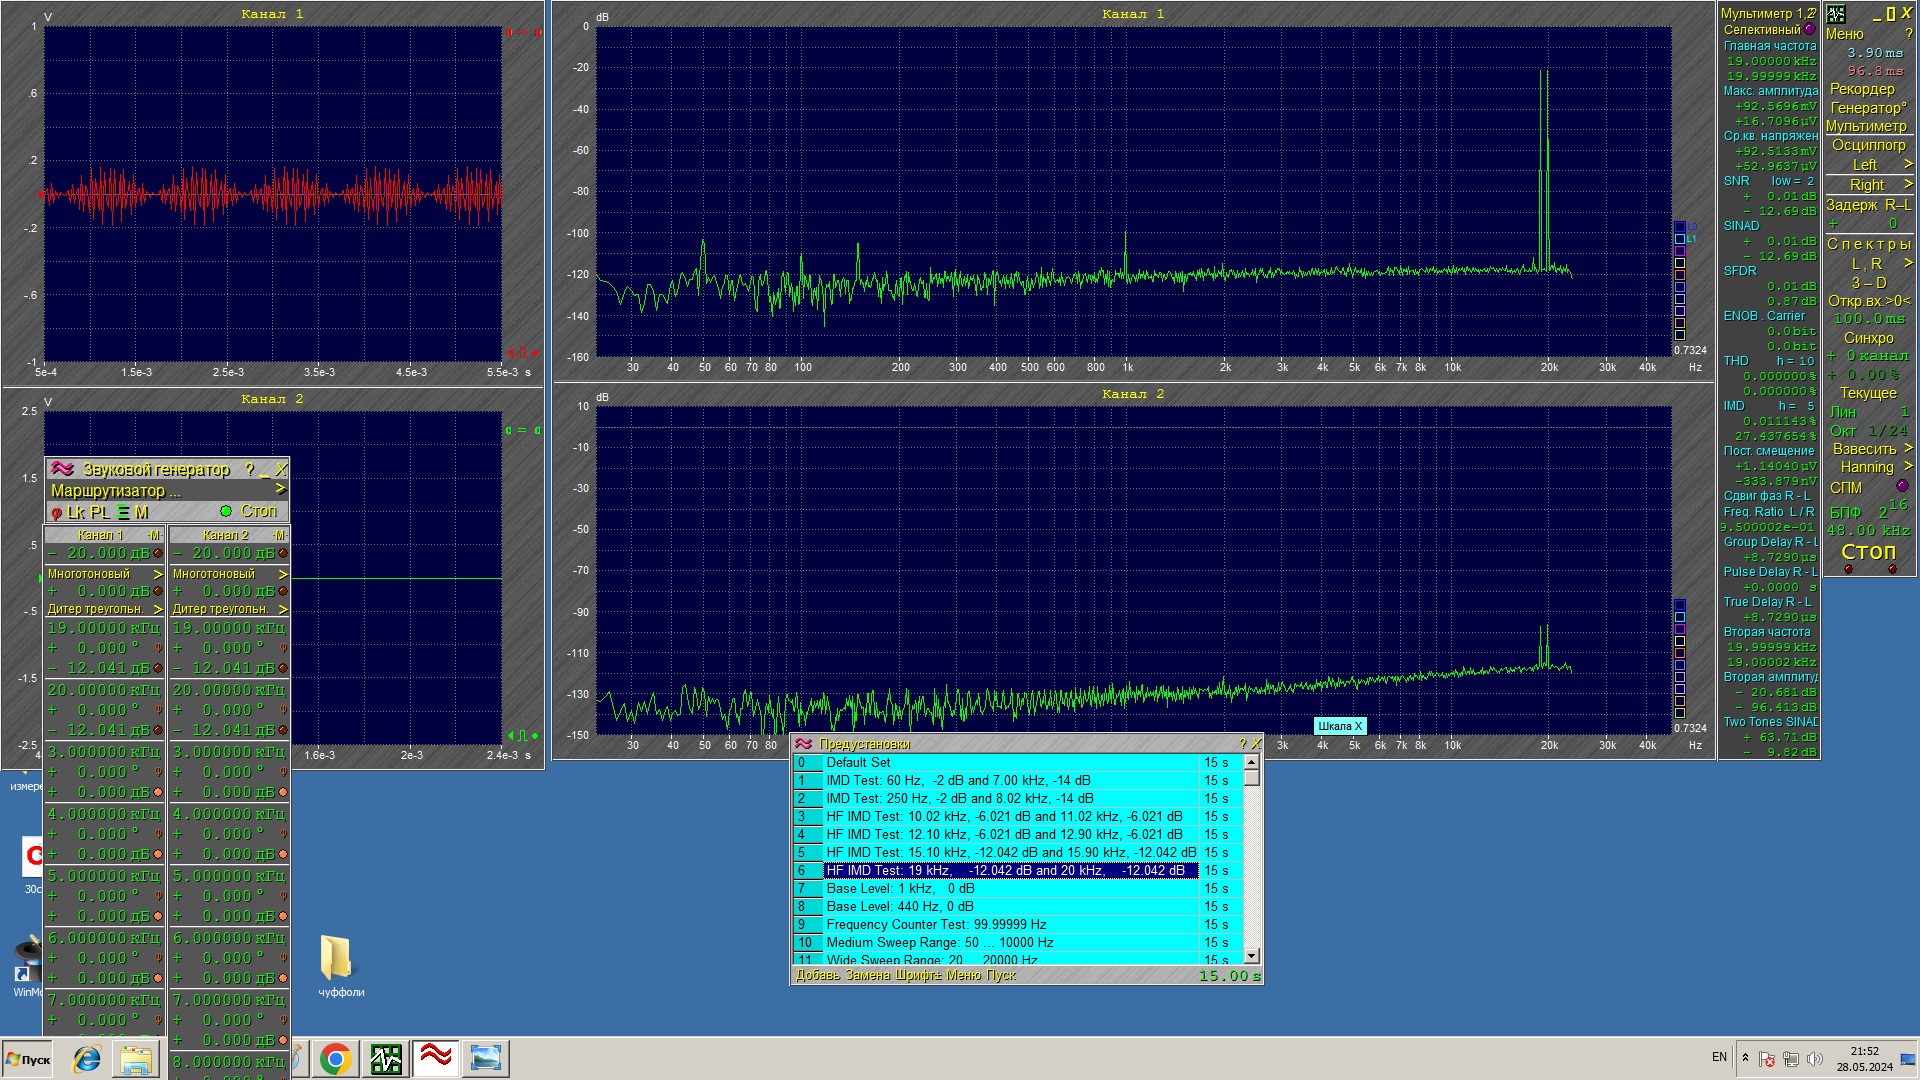This screenshot has height=1080, width=1920.
Task: Toggle the Селективный indicator in multimeter
Action: 1809,30
